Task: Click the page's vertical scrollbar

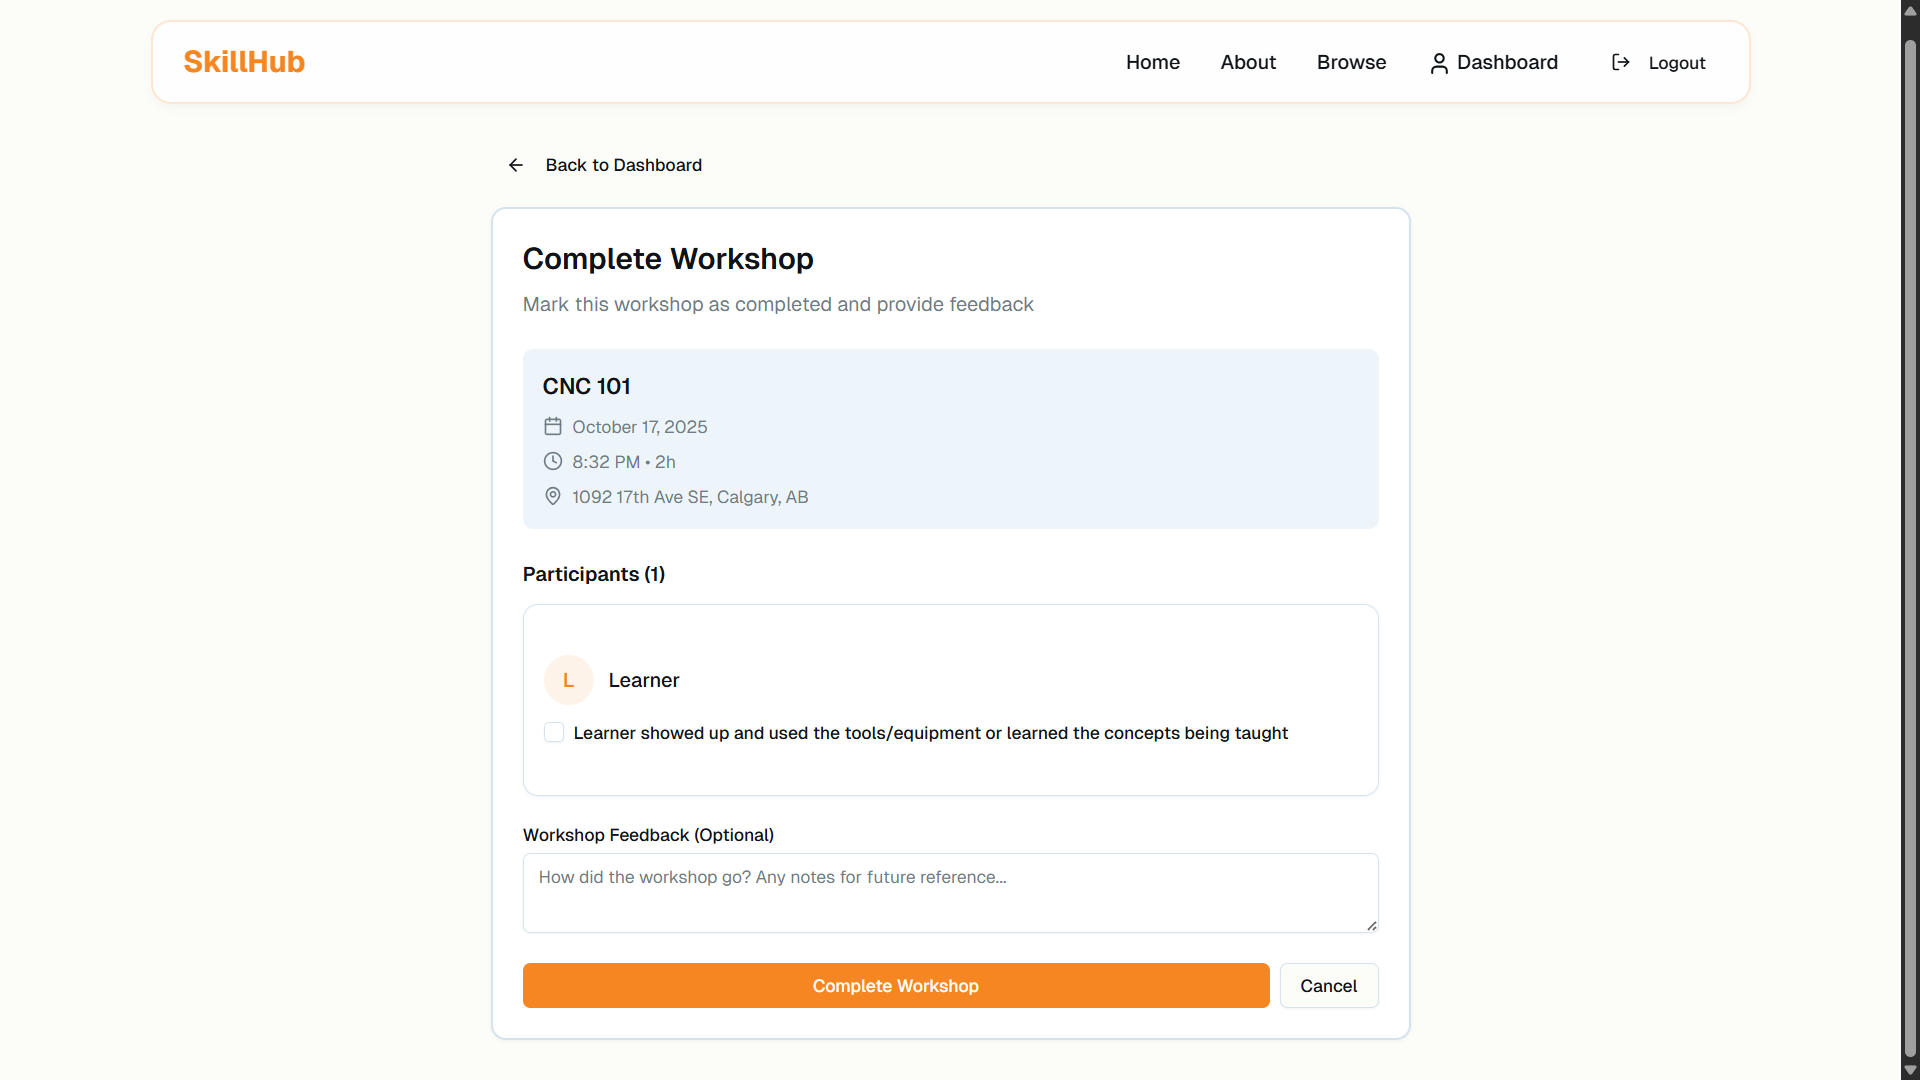Action: 1910,540
